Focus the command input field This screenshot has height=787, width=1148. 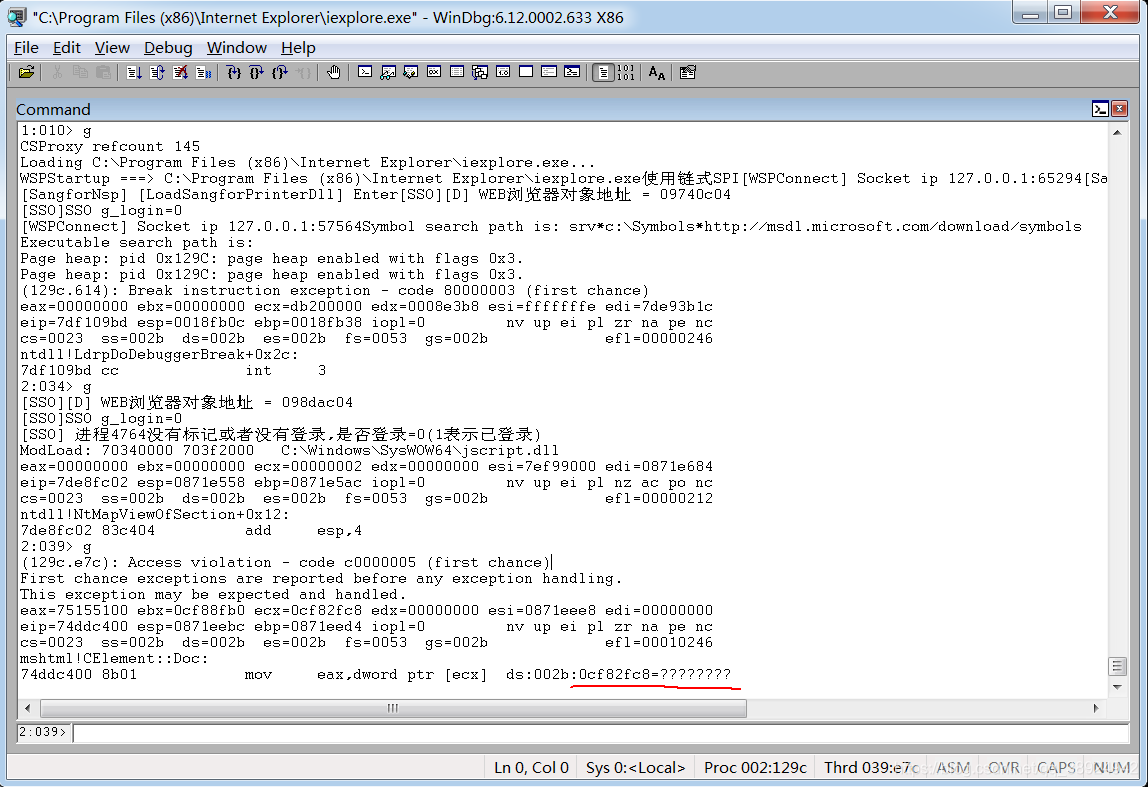[600, 732]
